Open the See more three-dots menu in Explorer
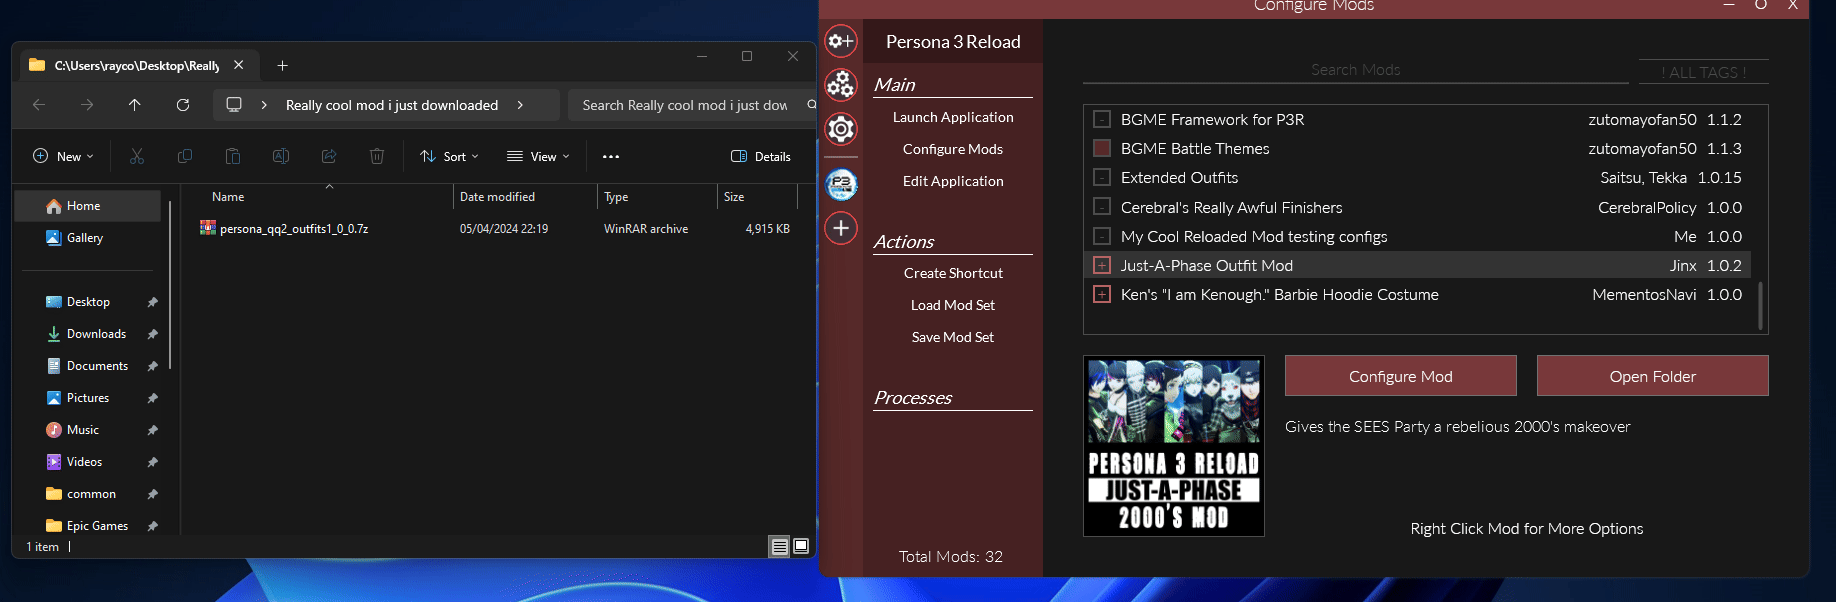Screen dimensions: 1836x602 [x=611, y=156]
